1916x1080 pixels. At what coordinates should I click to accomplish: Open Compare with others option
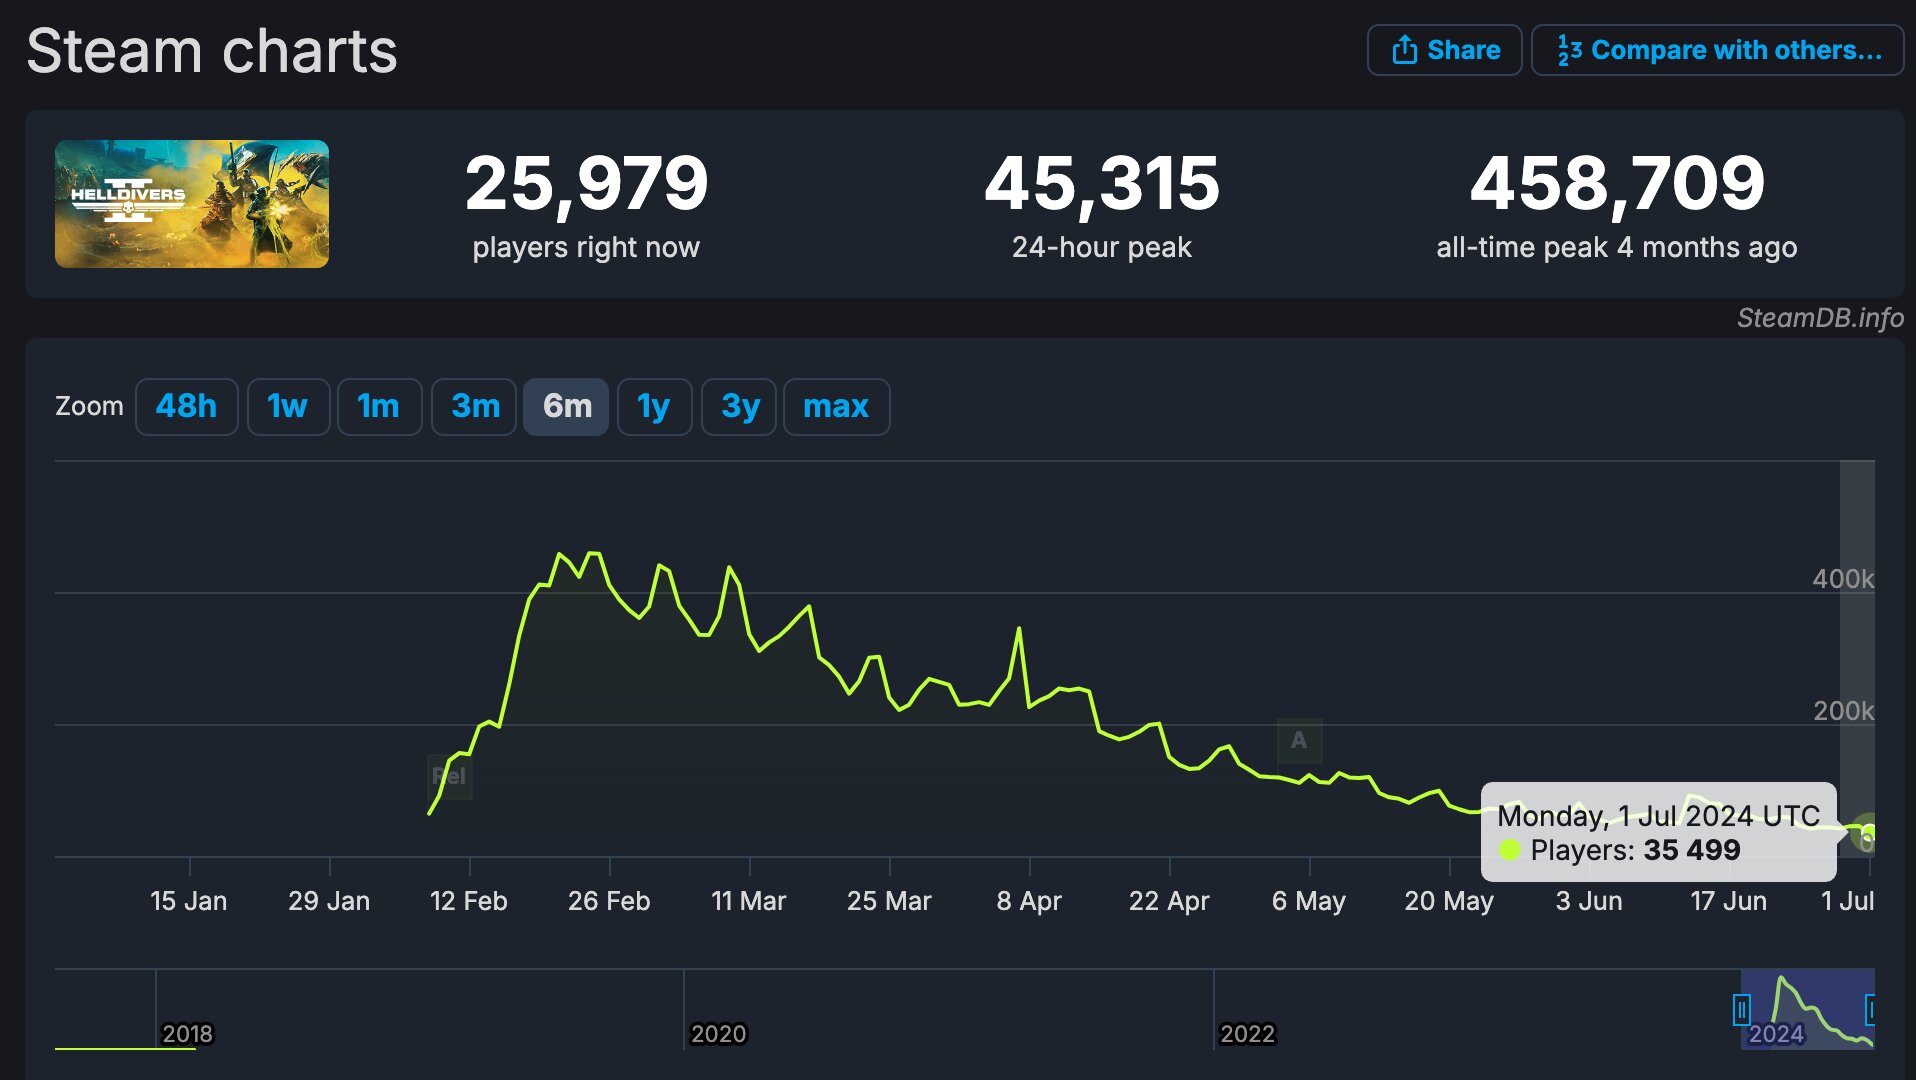pyautogui.click(x=1717, y=50)
